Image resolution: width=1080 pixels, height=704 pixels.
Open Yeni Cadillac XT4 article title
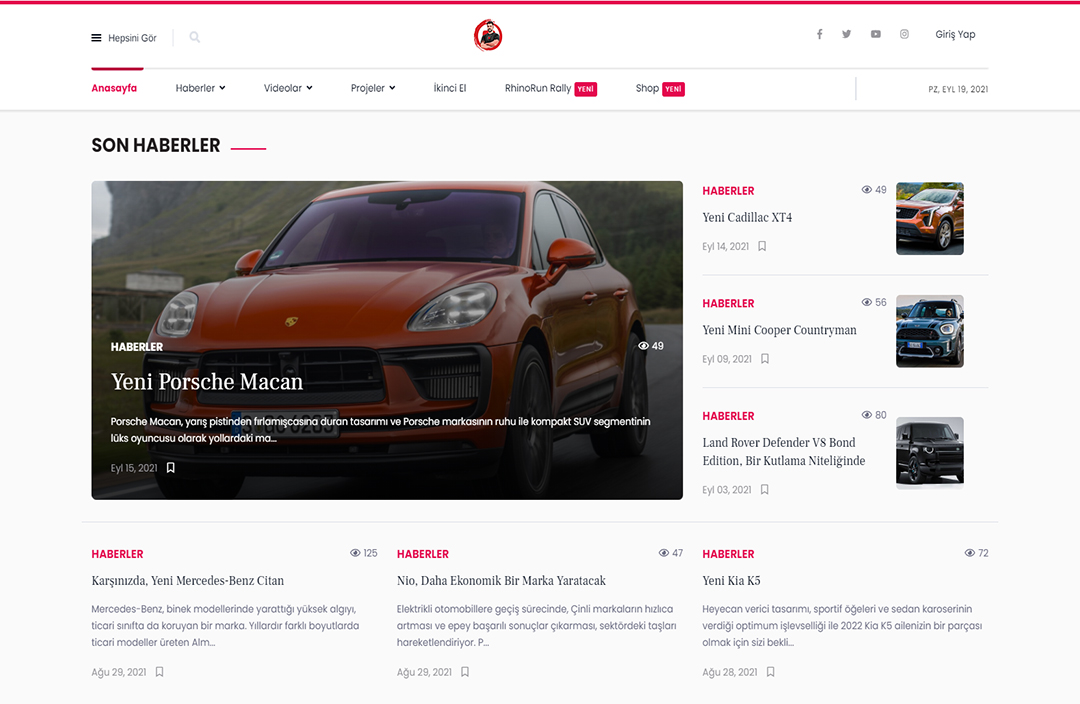coord(747,218)
